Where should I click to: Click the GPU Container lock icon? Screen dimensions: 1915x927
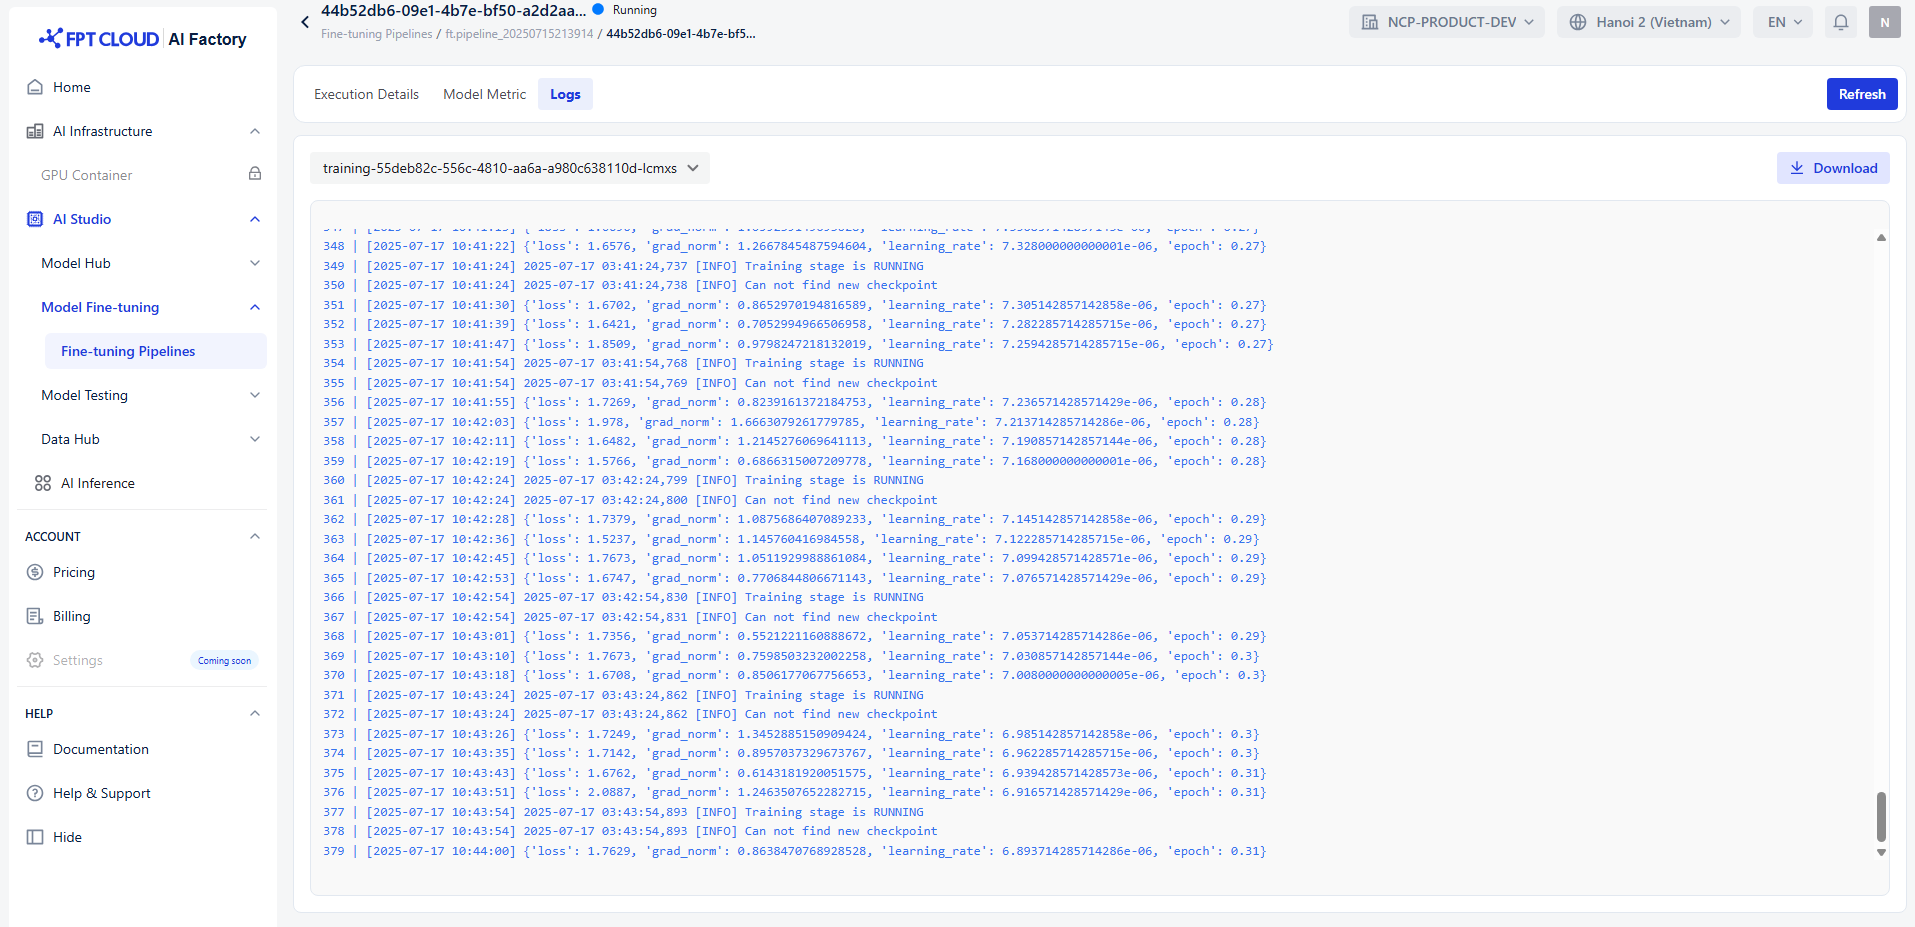click(x=255, y=174)
